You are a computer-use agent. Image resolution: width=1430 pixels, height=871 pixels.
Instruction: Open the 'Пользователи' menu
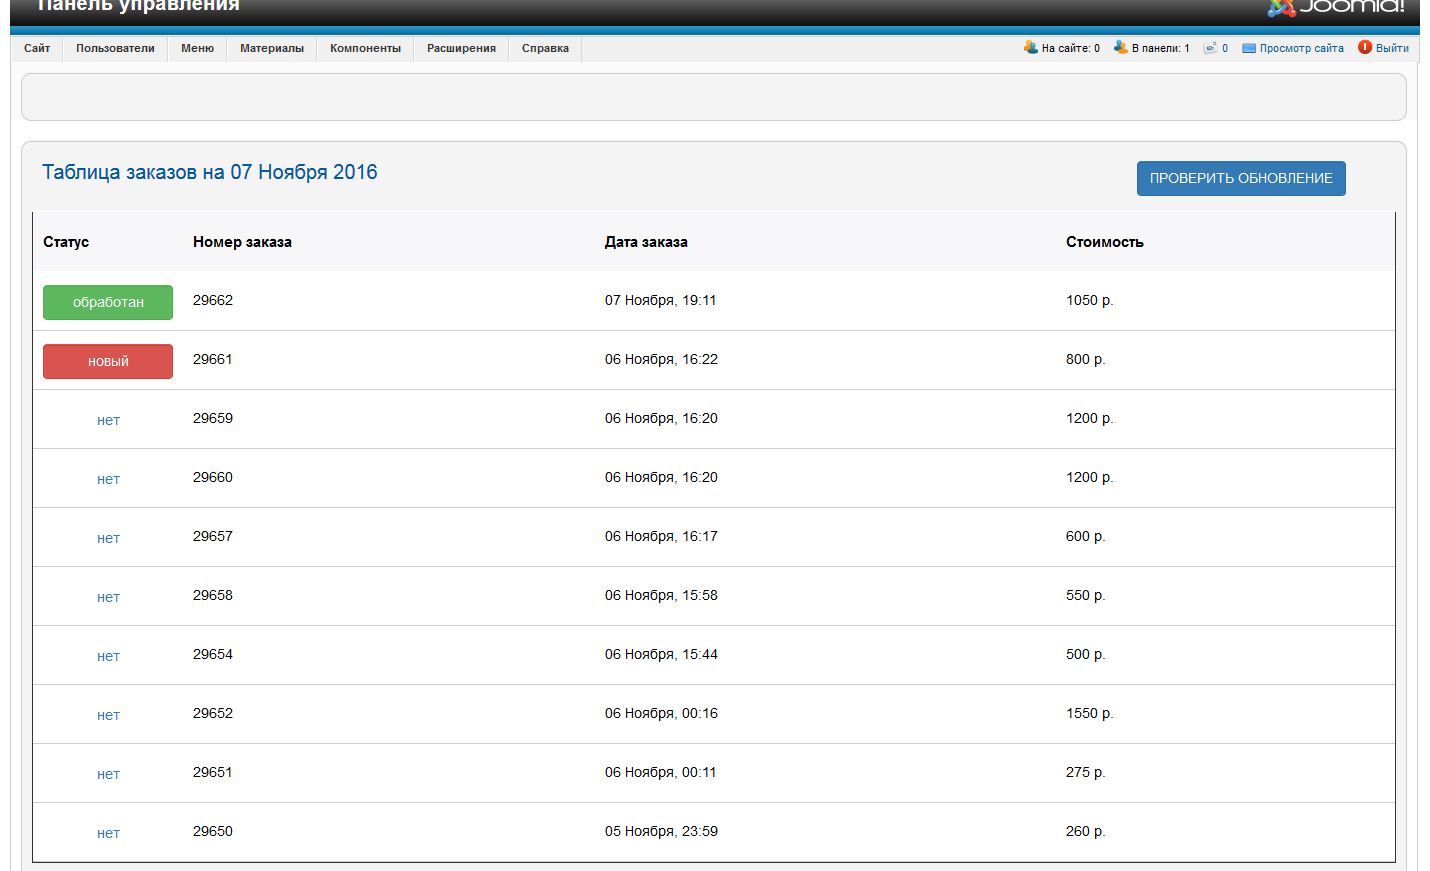tap(115, 48)
